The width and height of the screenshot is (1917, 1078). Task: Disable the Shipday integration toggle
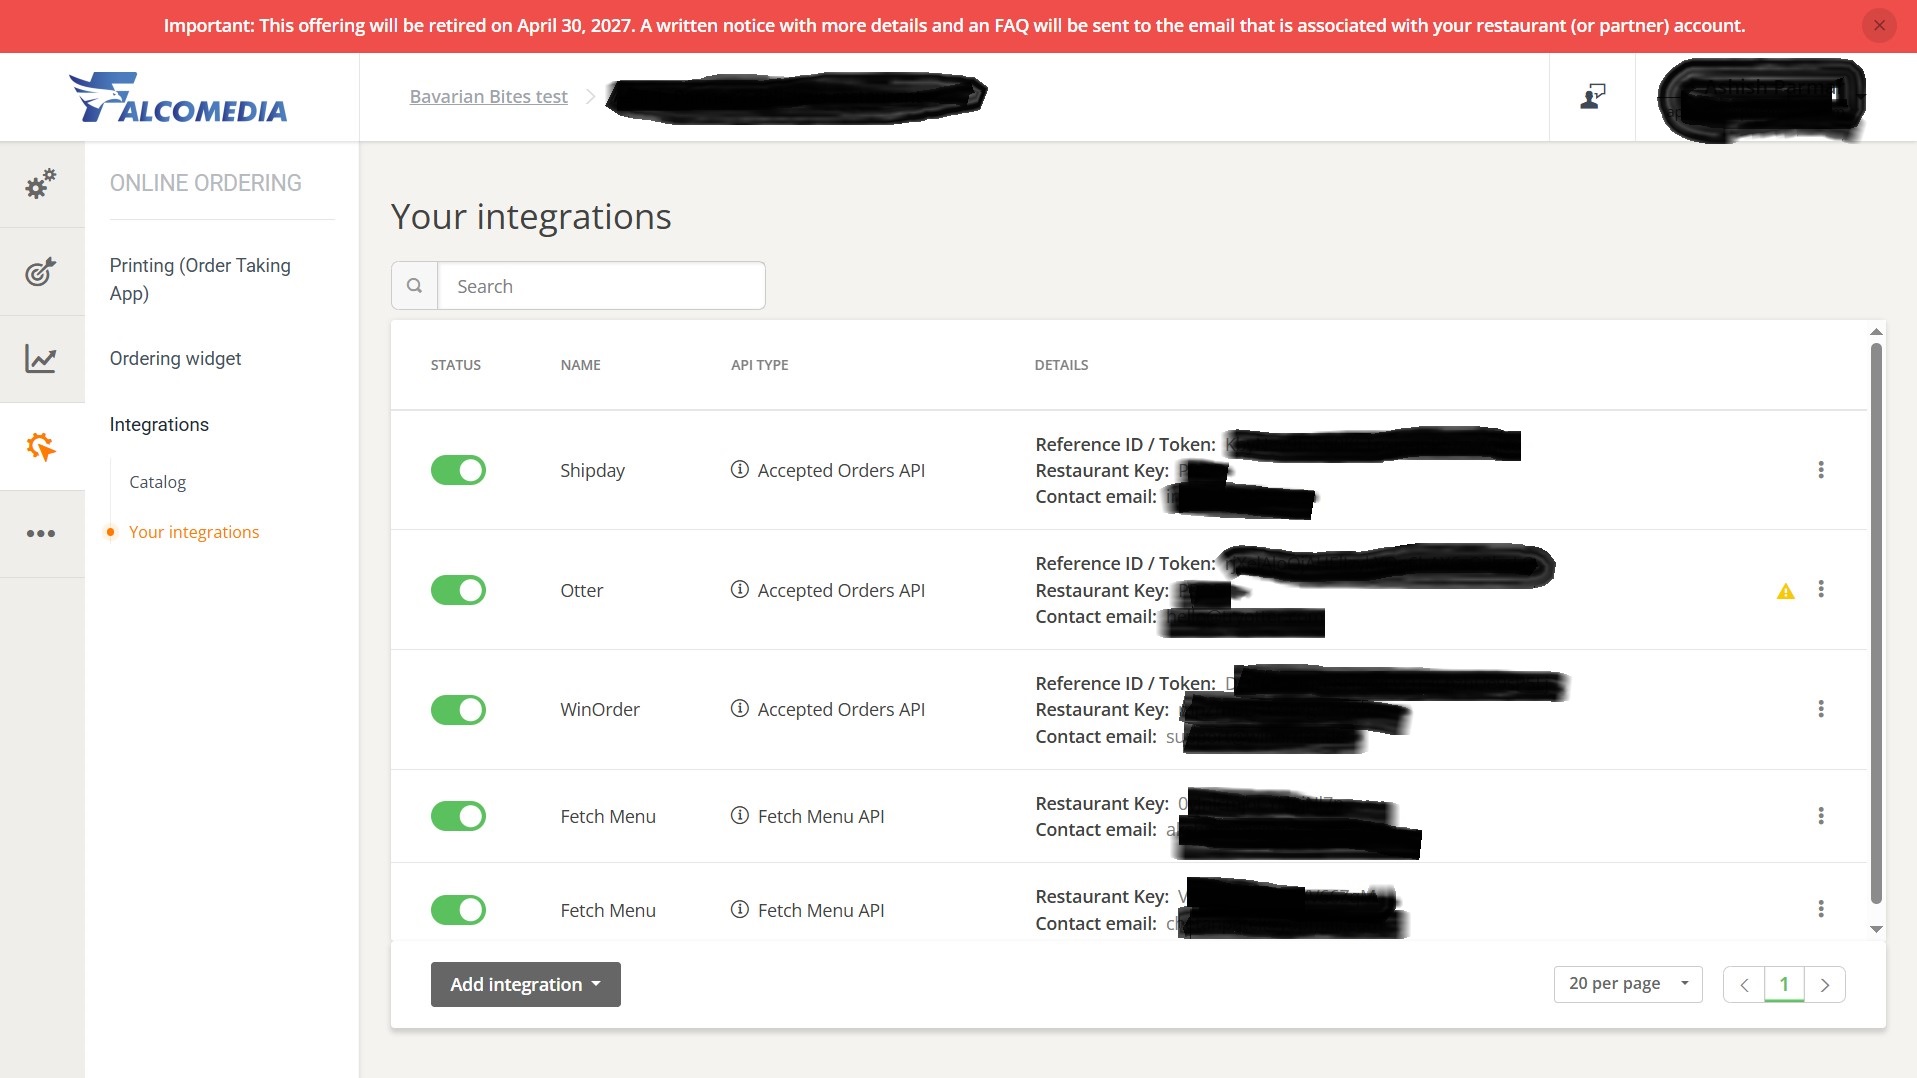click(458, 470)
